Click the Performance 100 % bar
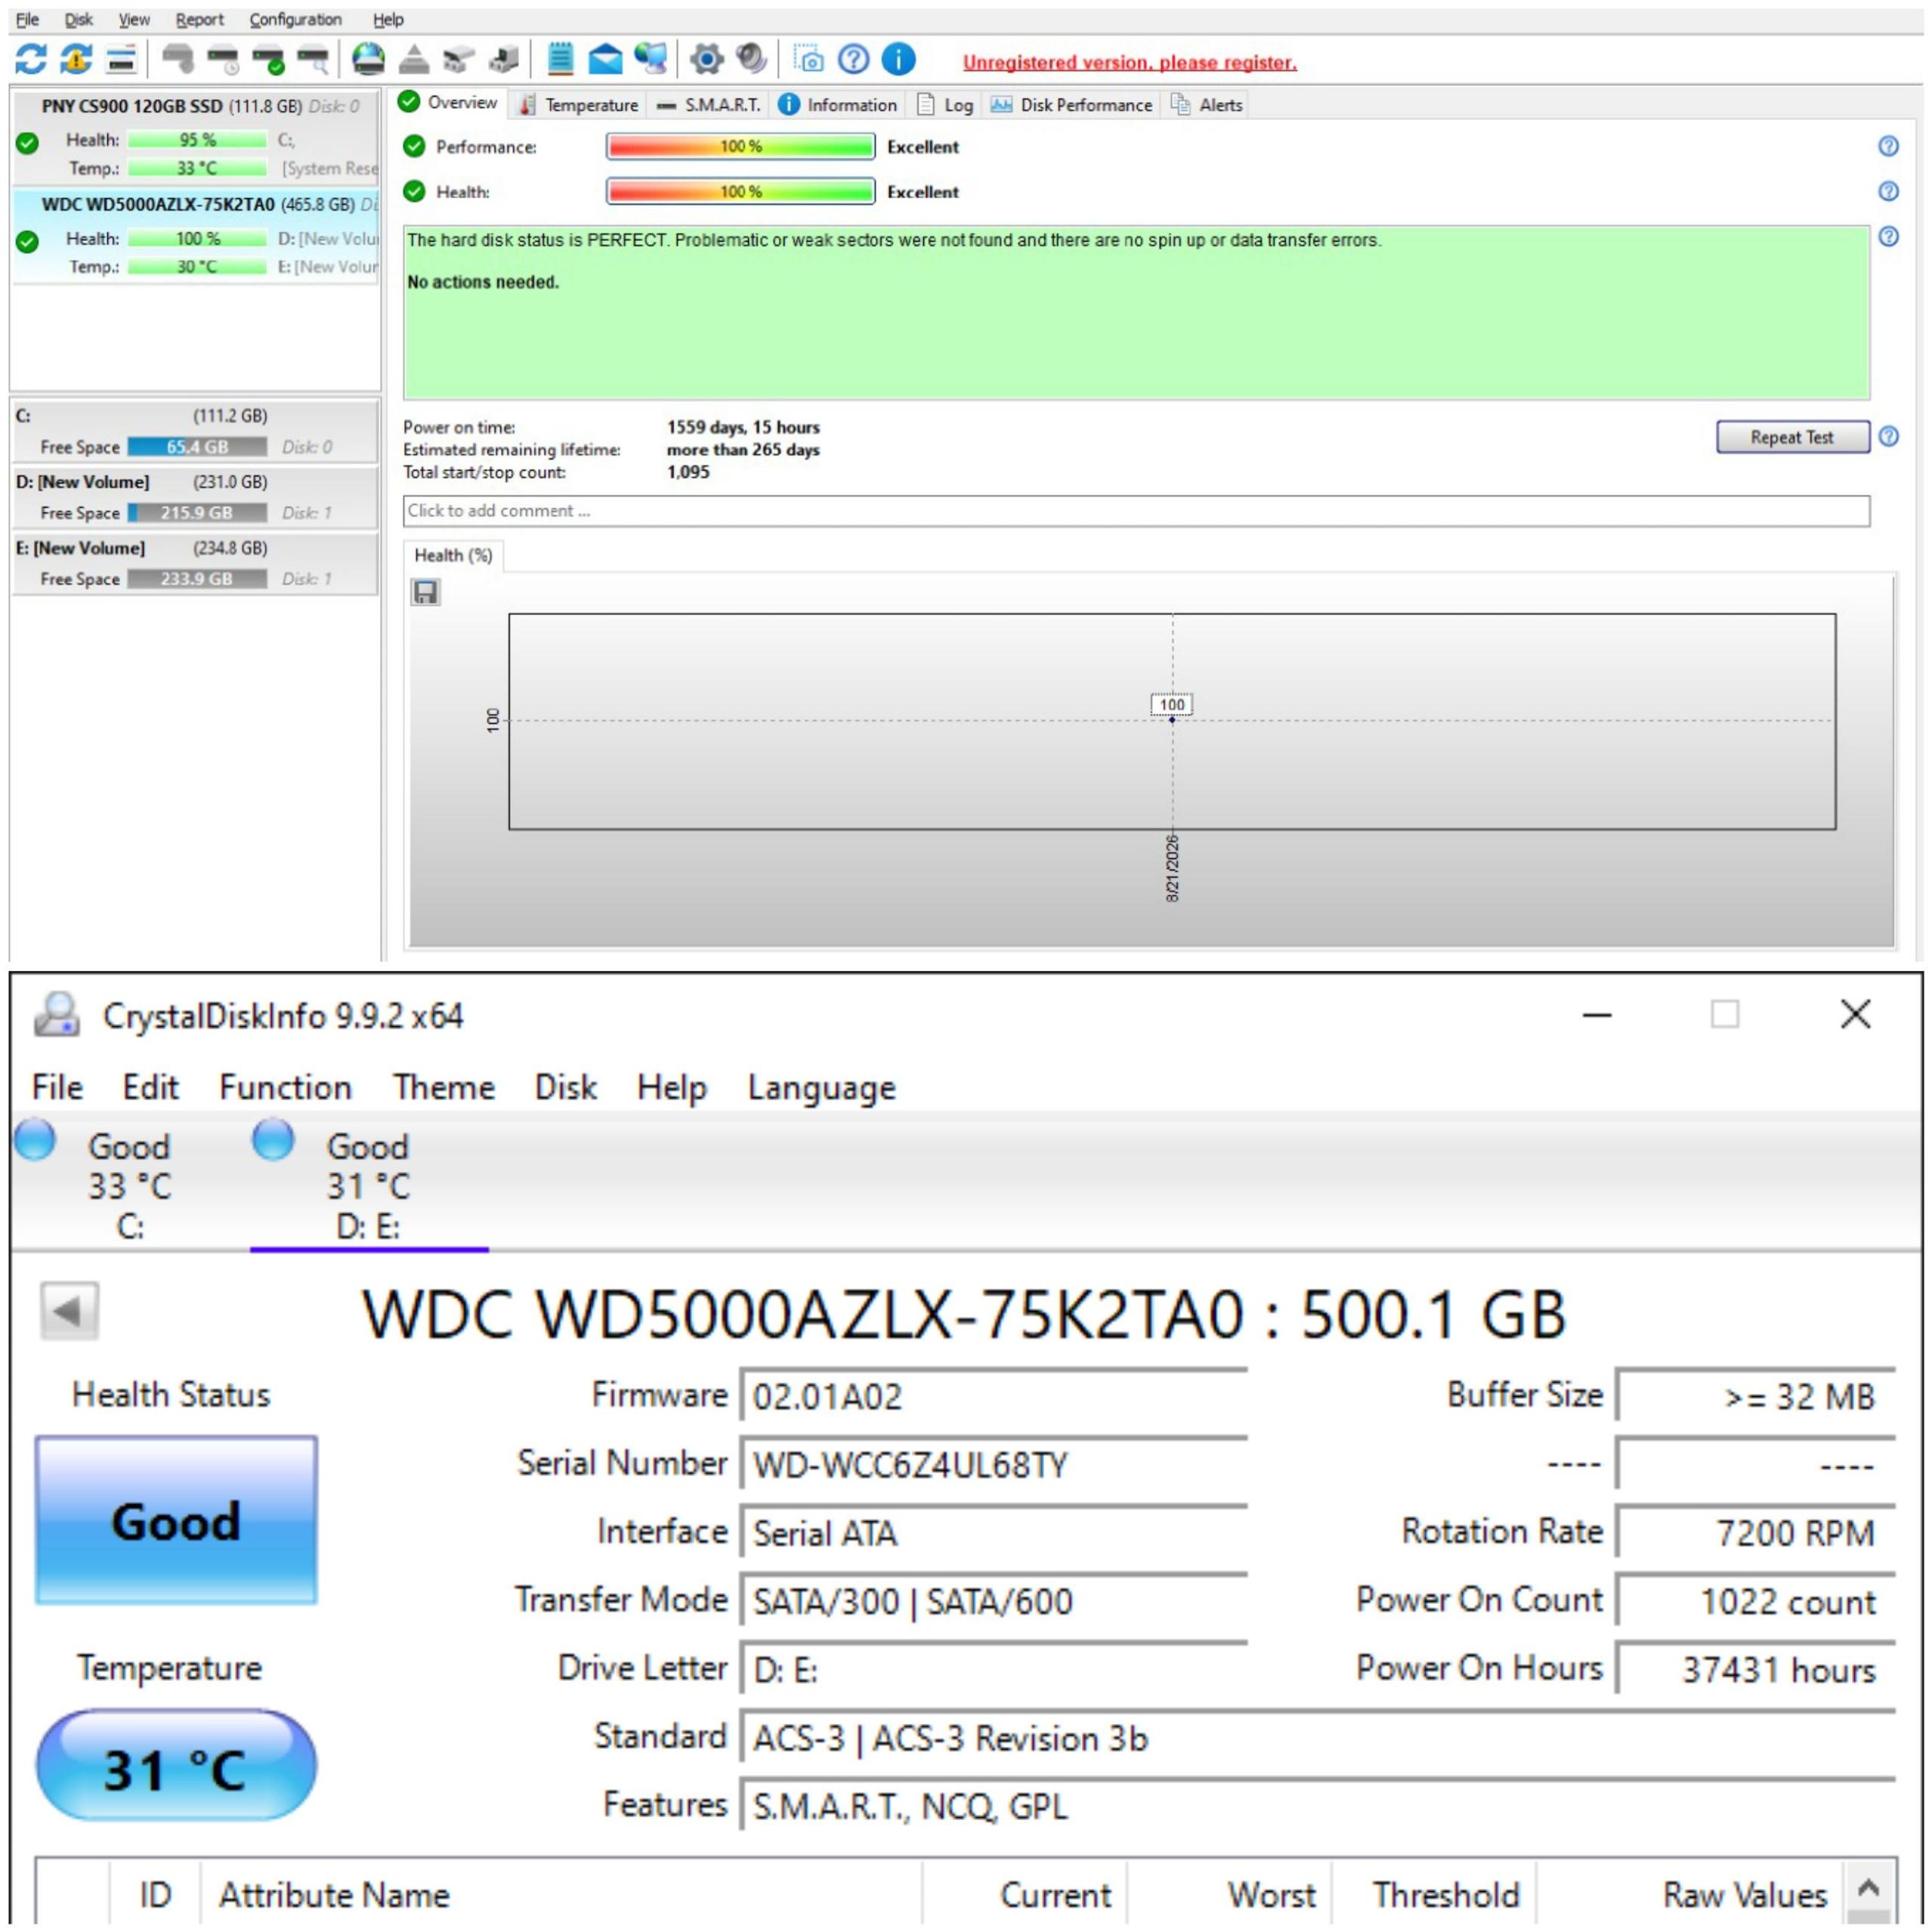Image resolution: width=1932 pixels, height=1932 pixels. 741,146
